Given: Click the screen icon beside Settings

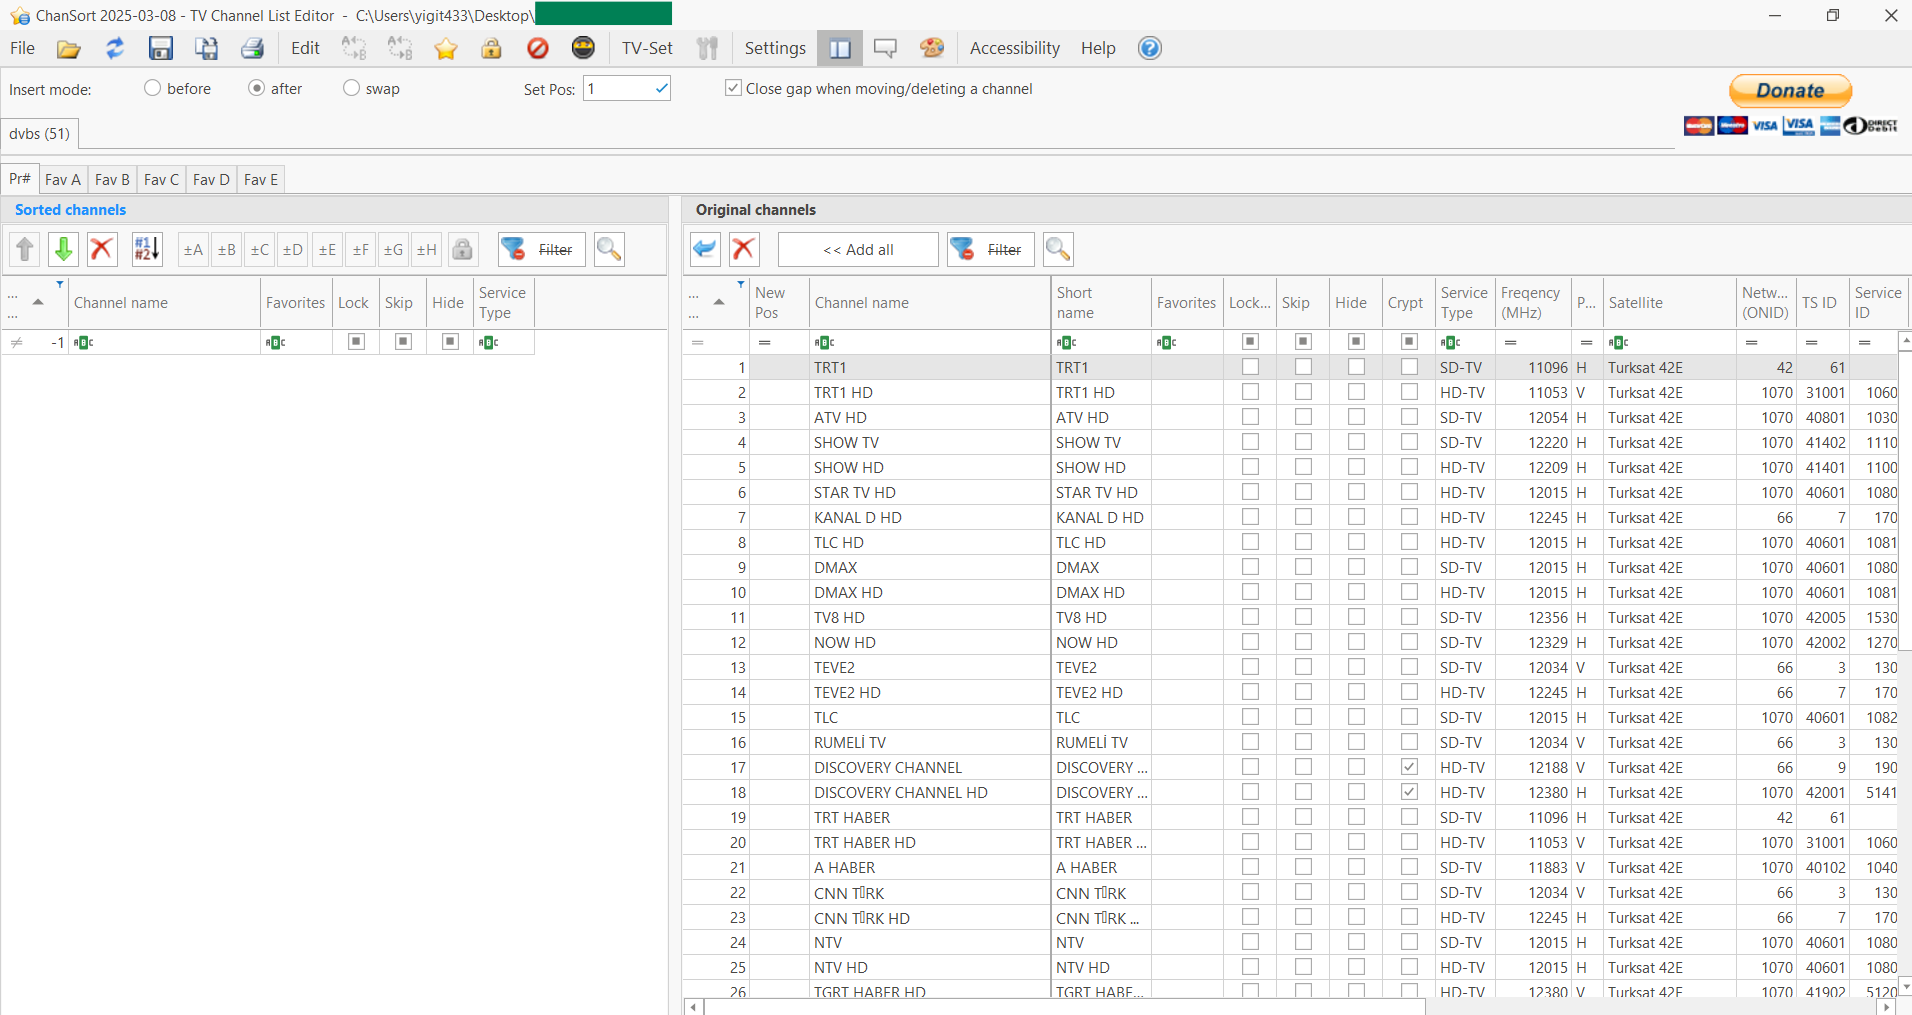Looking at the screenshot, I should coord(885,48).
